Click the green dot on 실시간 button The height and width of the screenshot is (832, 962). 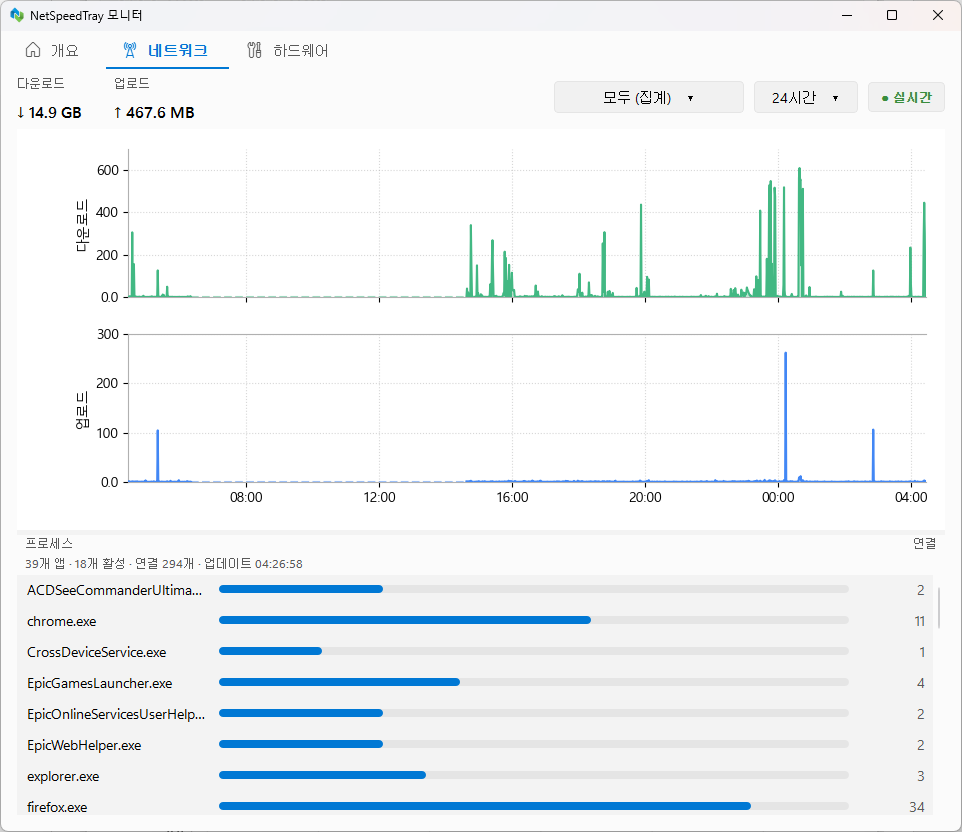[885, 98]
